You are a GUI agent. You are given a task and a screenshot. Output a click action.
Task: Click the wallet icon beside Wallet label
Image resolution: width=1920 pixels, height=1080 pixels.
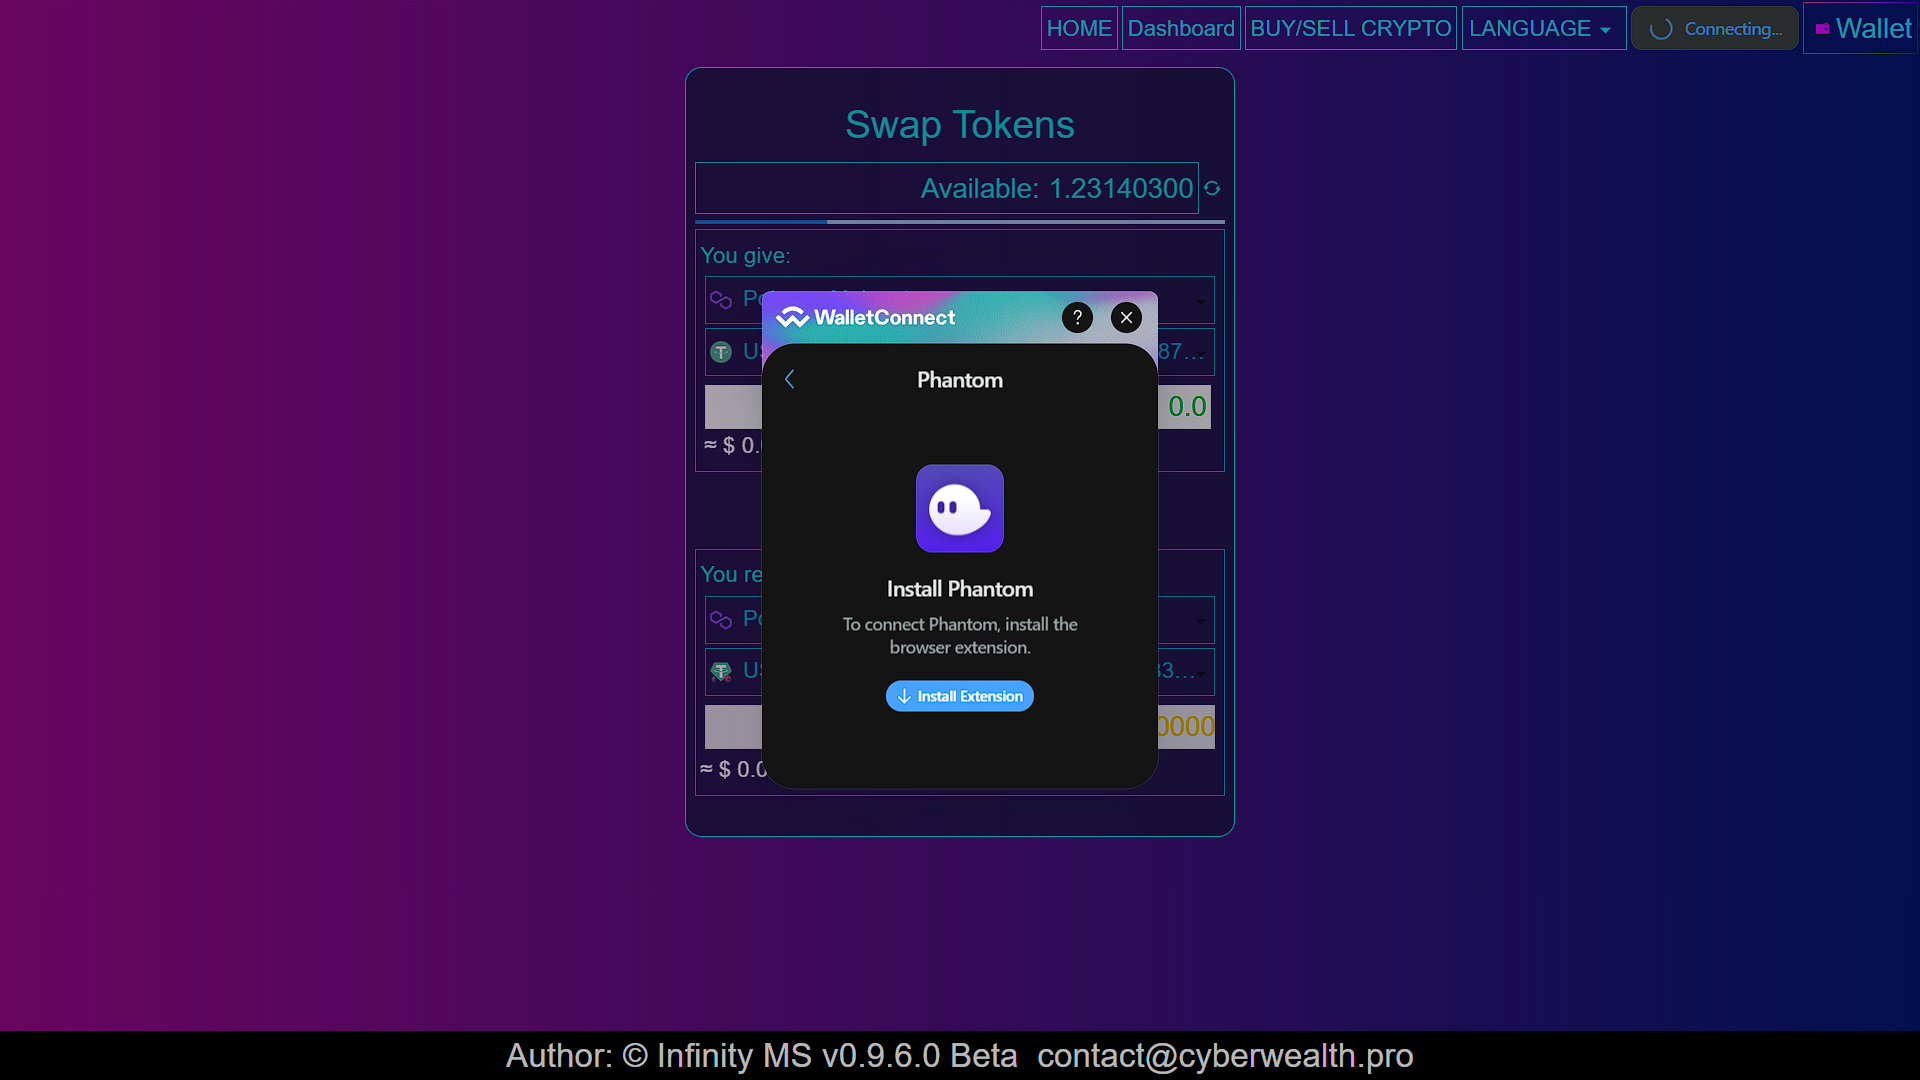coord(1824,28)
